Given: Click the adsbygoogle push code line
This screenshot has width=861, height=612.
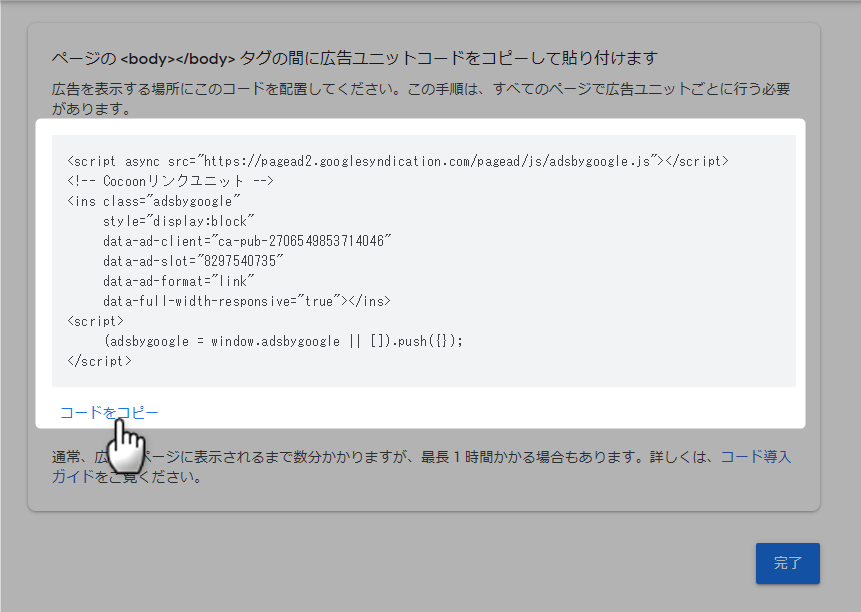Looking at the screenshot, I should 283,341.
